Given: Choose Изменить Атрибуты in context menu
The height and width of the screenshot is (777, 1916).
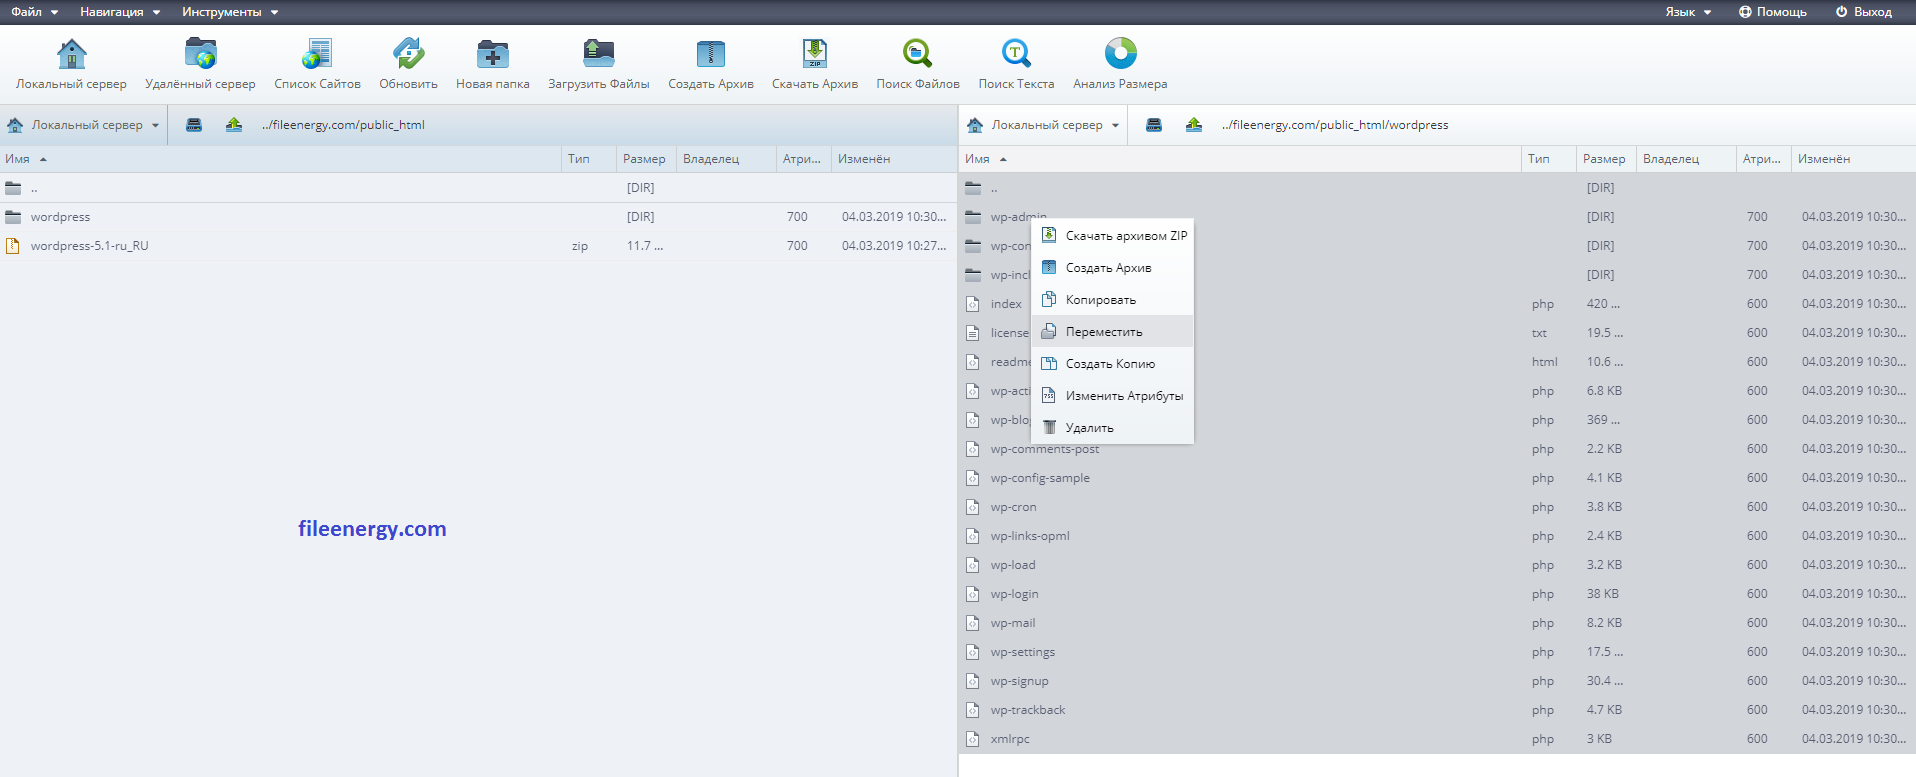Looking at the screenshot, I should coord(1113,396).
